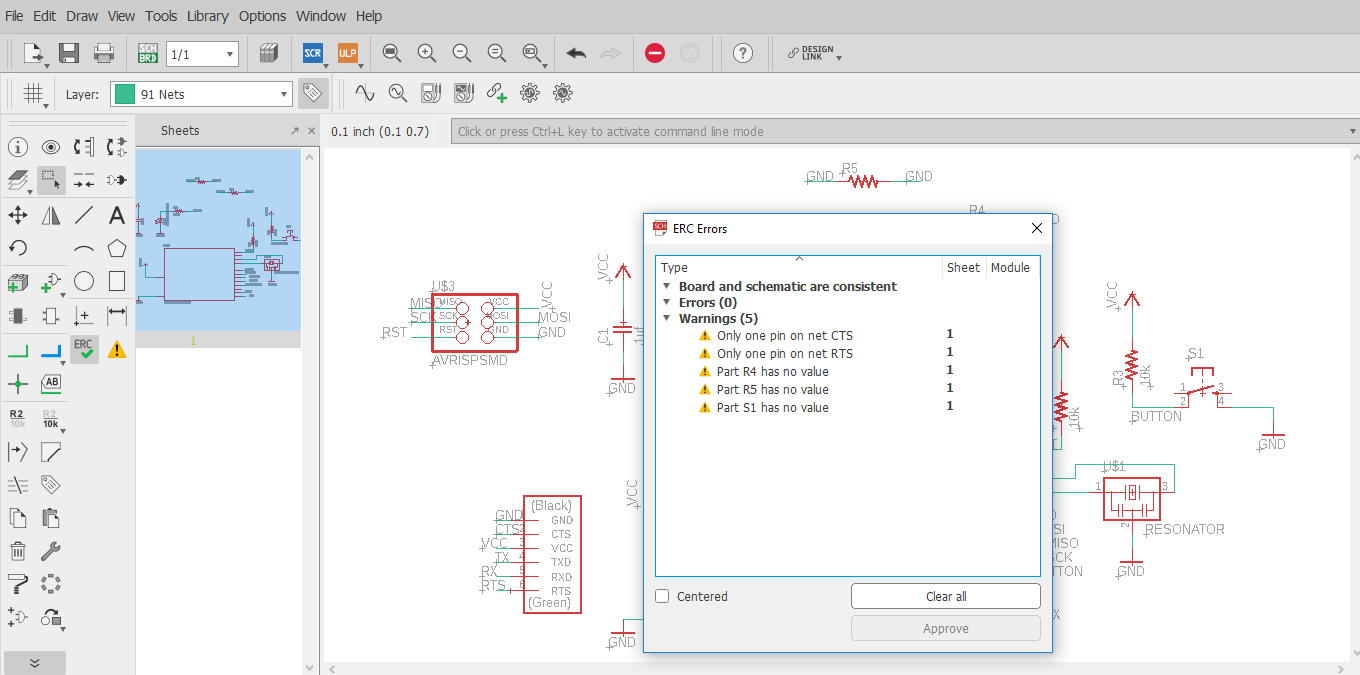This screenshot has width=1360, height=675.
Task: Open the Edit menu
Action: point(44,16)
